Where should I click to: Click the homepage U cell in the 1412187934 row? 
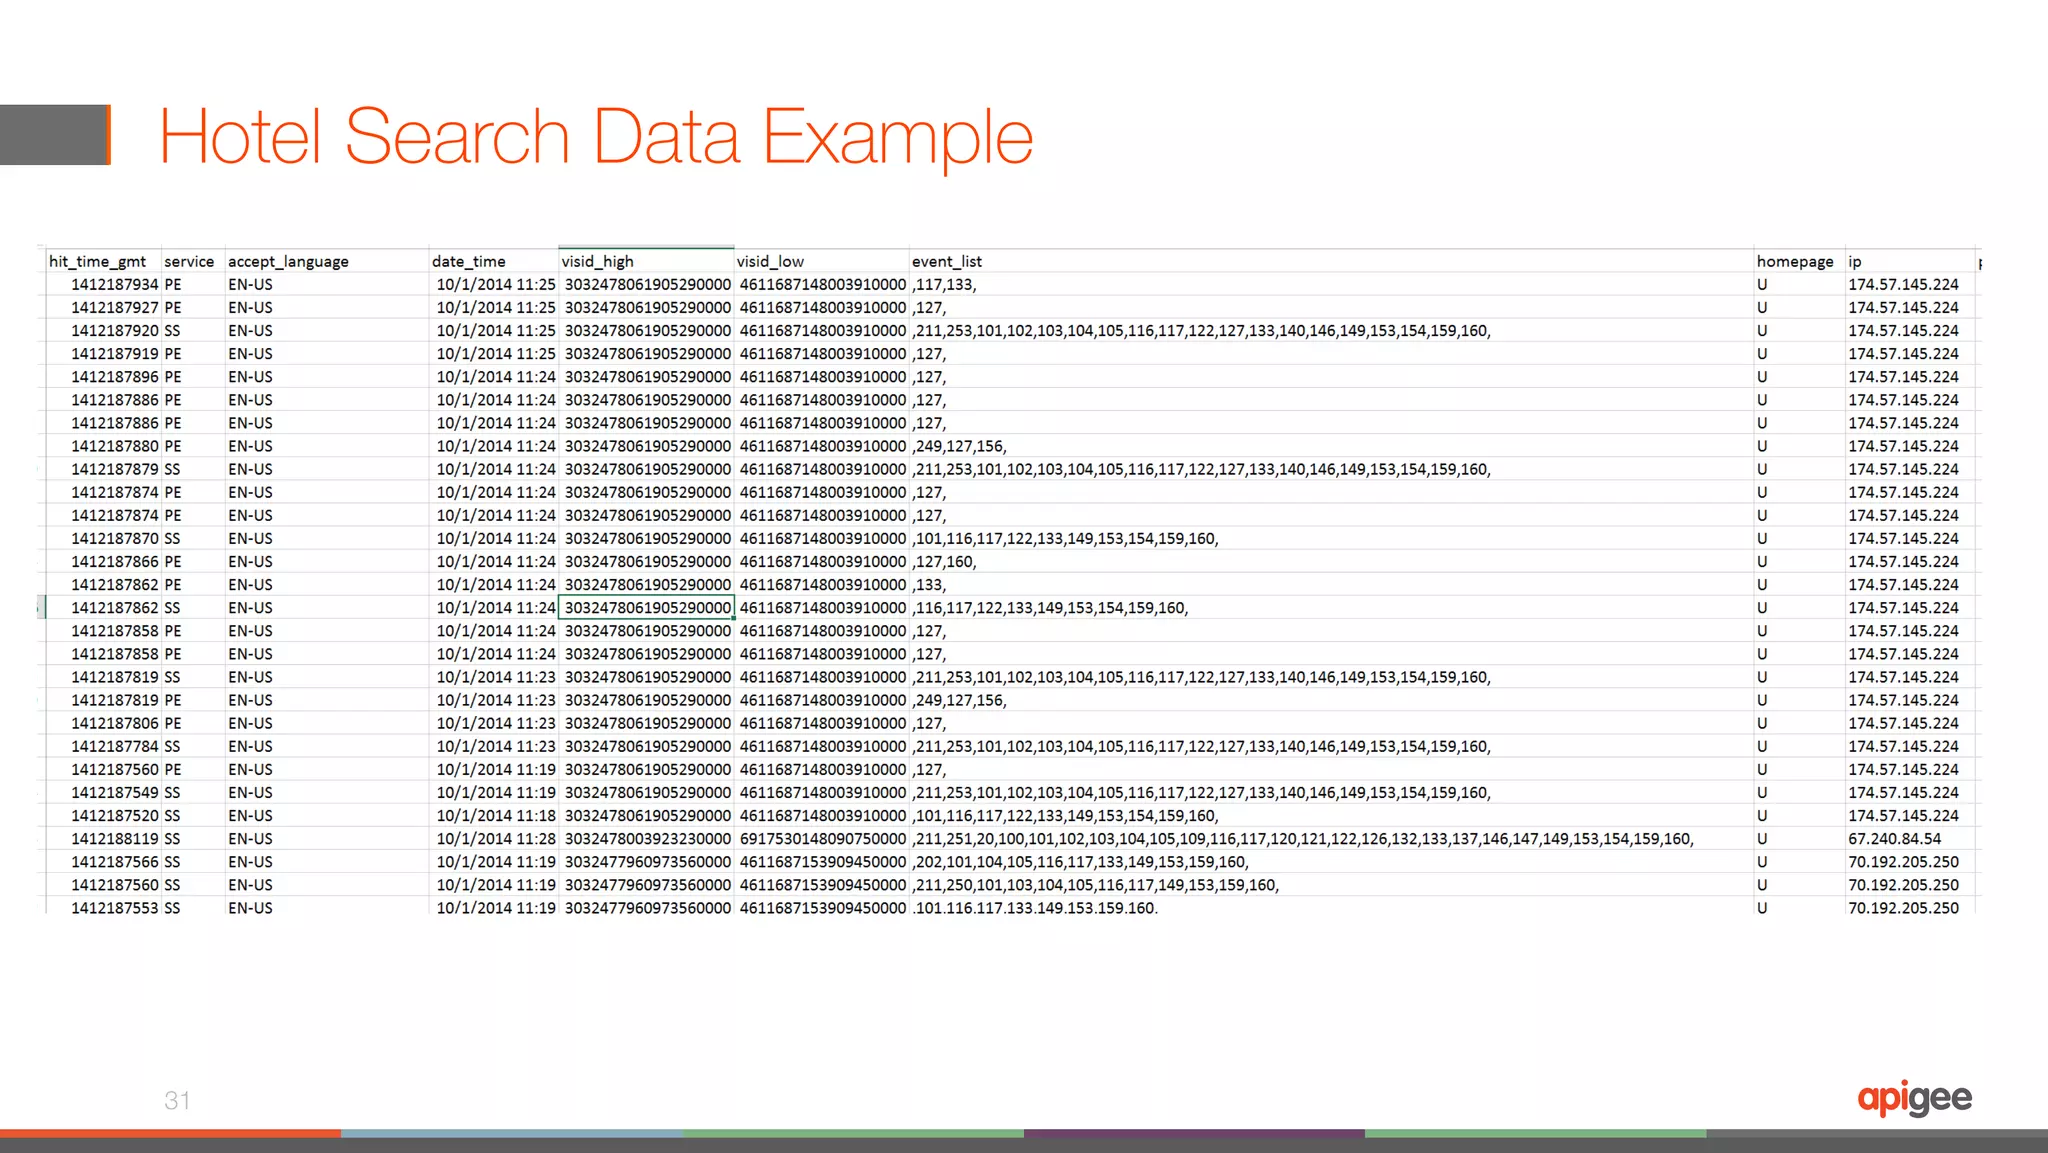coord(1799,284)
